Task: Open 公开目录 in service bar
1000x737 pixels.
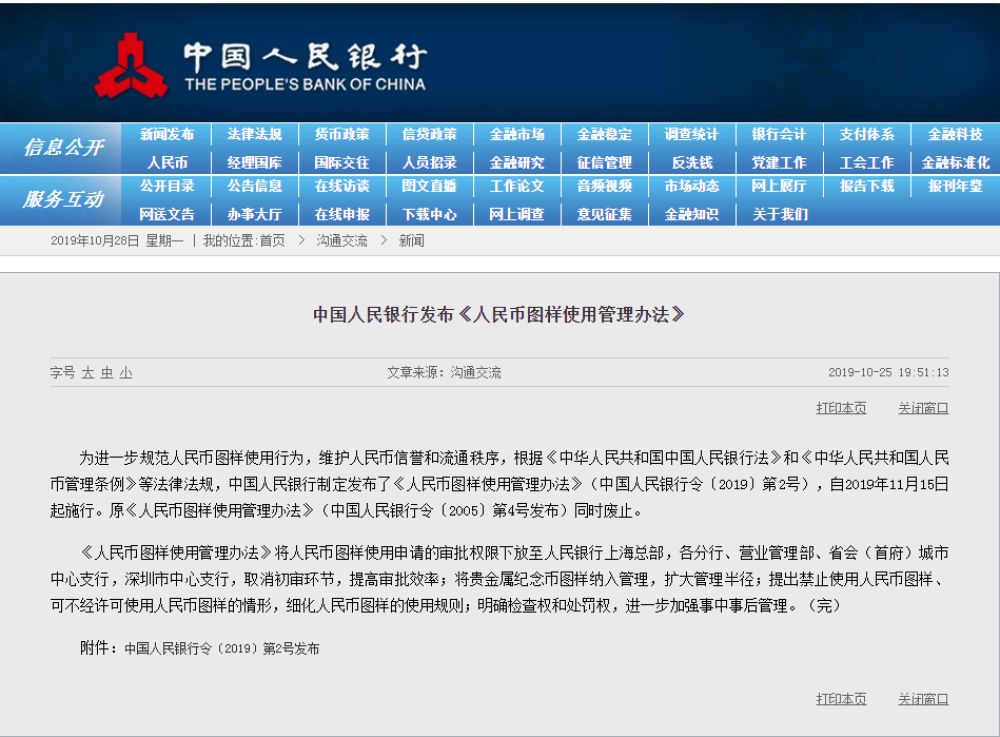Action: (x=167, y=186)
